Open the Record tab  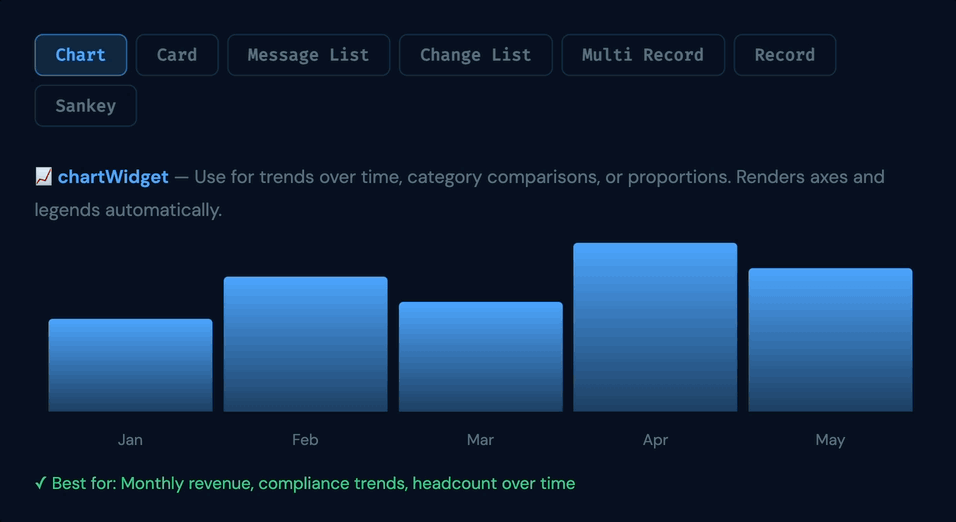[785, 55]
